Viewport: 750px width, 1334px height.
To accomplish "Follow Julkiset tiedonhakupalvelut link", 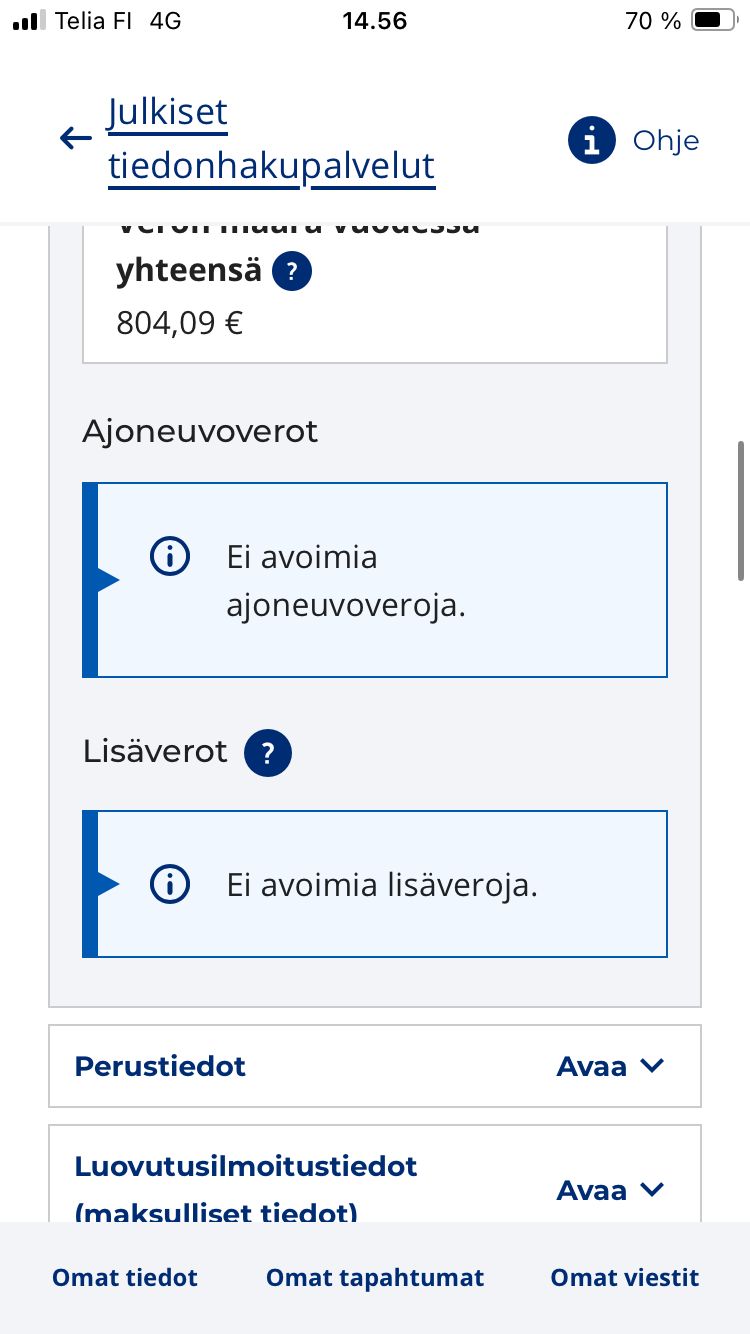I will click(x=272, y=140).
